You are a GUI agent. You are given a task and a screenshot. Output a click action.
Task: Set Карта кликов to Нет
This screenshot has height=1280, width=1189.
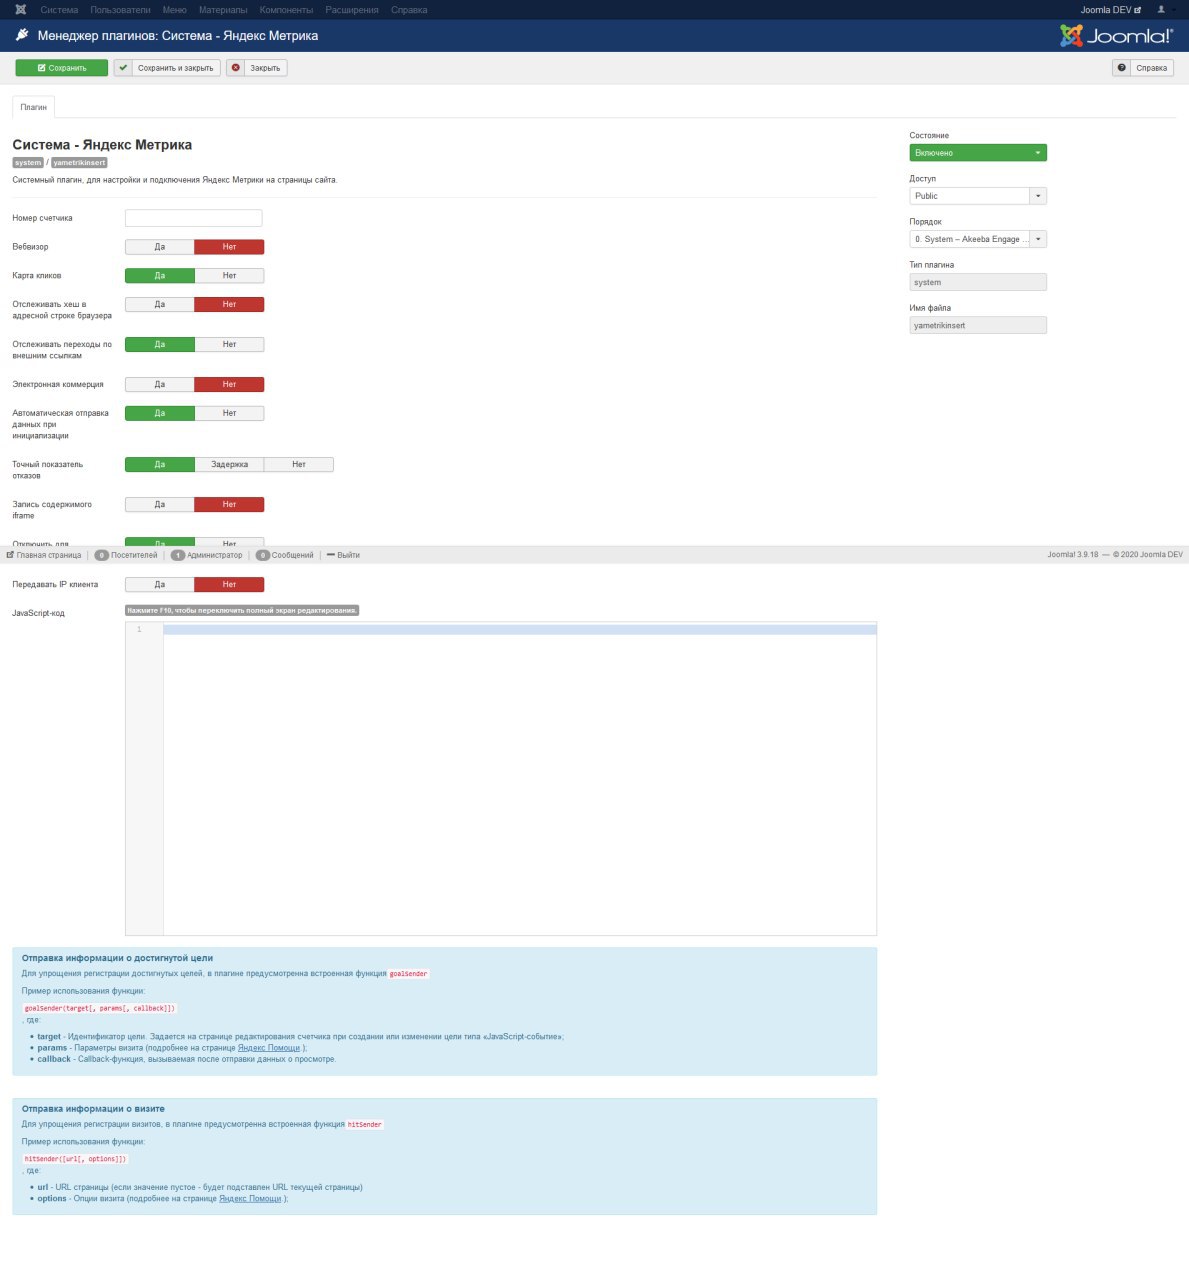pyautogui.click(x=229, y=275)
